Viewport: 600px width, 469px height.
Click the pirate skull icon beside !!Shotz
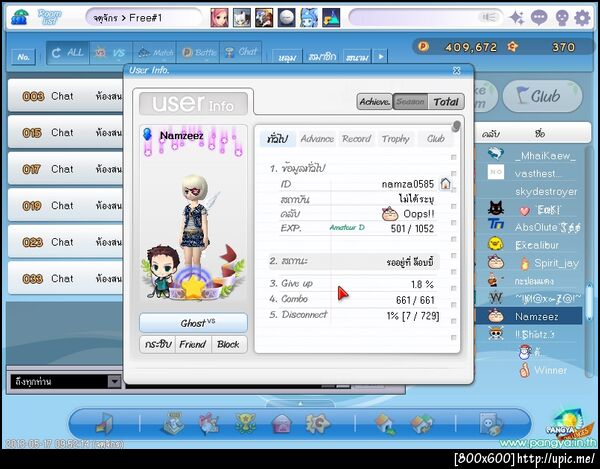(496, 334)
